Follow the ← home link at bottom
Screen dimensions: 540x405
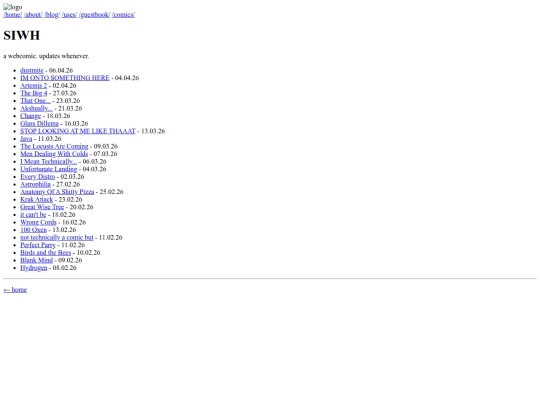tap(15, 290)
